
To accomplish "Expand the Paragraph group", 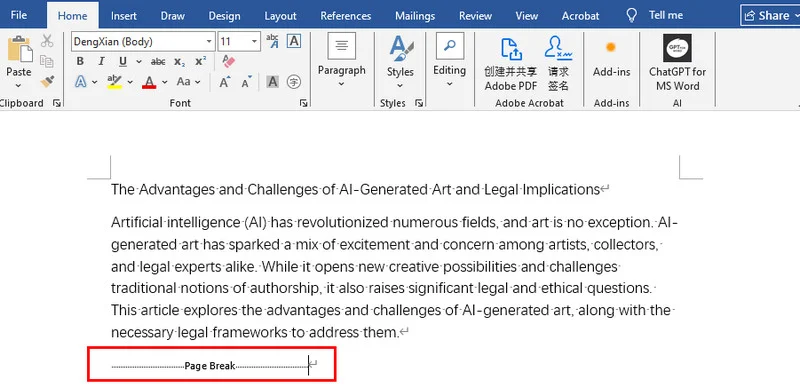I will click(x=341, y=84).
